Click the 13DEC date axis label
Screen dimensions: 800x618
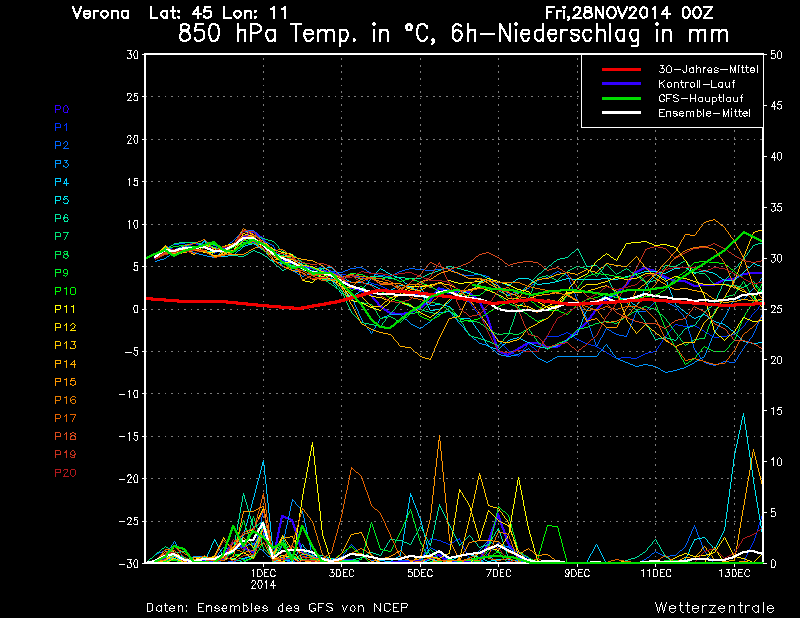click(x=734, y=573)
